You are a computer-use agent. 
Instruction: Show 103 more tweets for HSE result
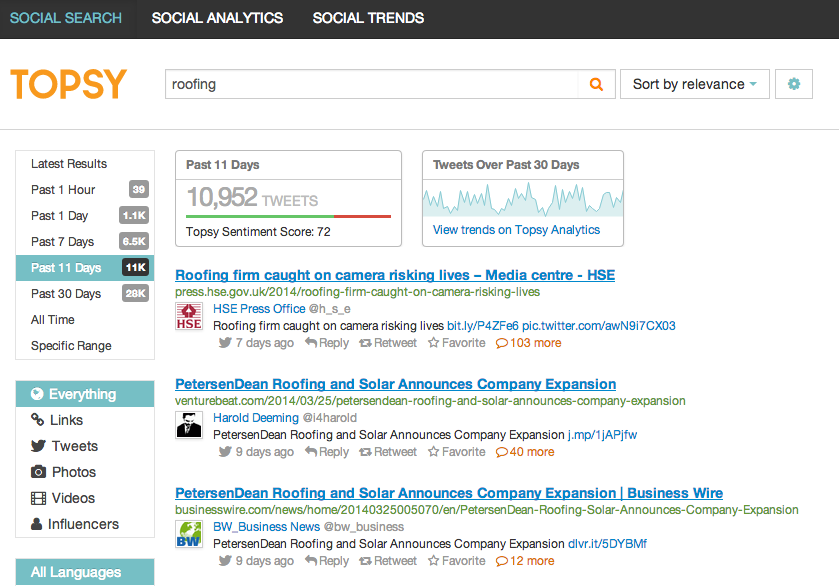[x=529, y=343]
